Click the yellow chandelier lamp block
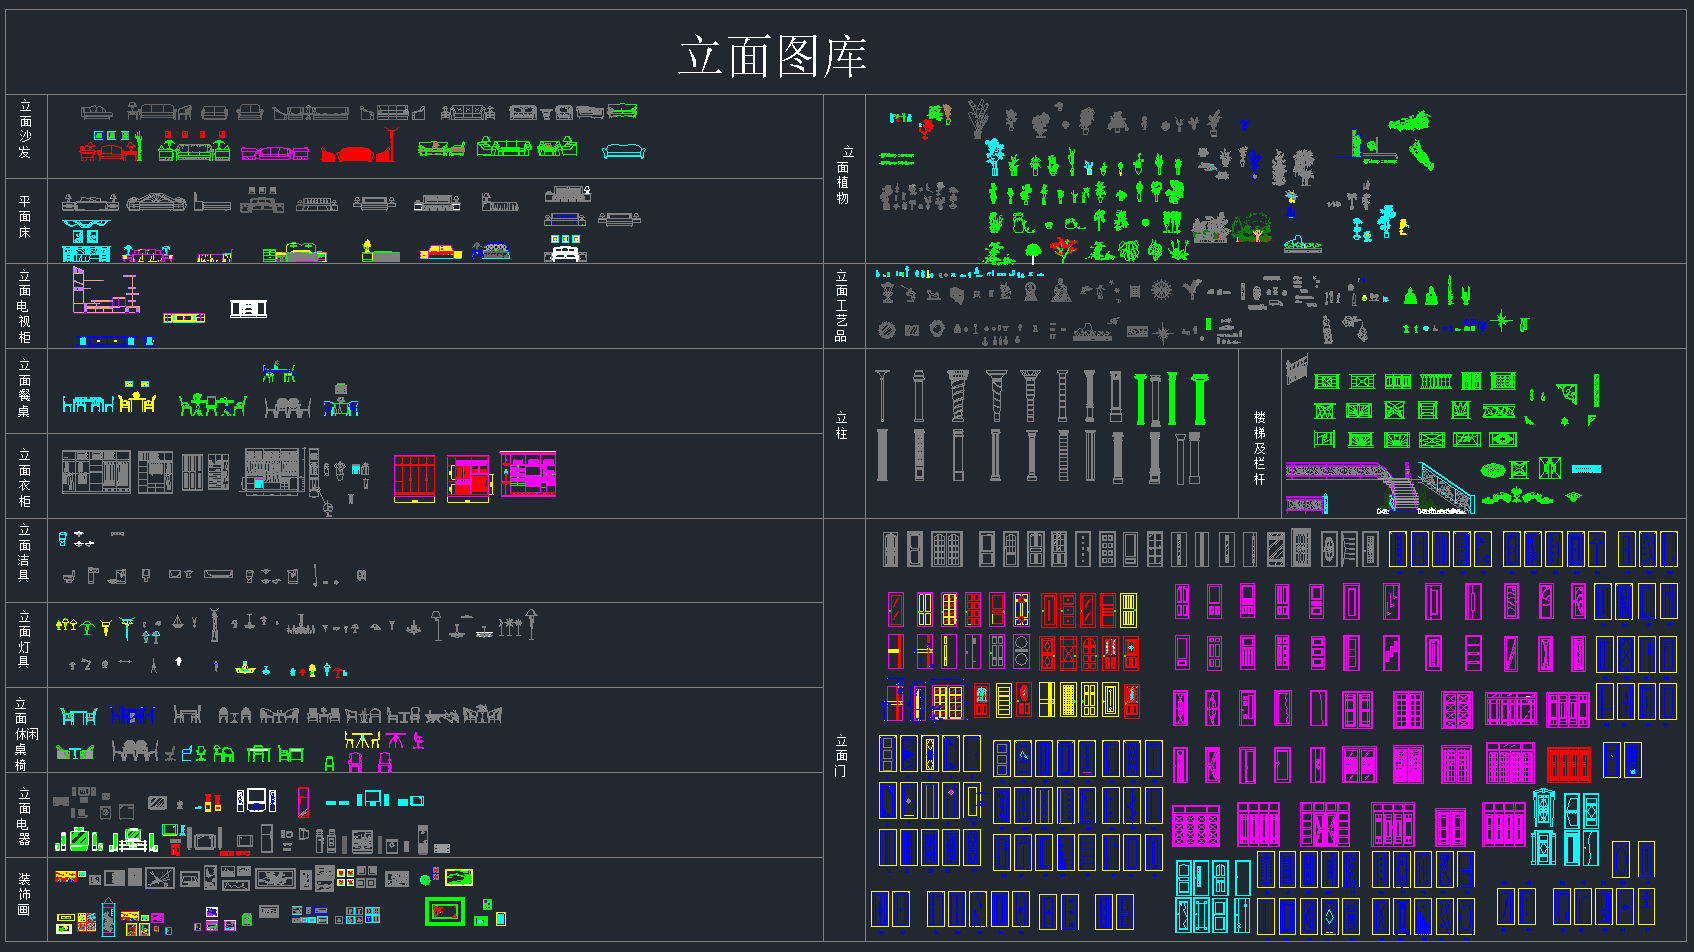 245,667
